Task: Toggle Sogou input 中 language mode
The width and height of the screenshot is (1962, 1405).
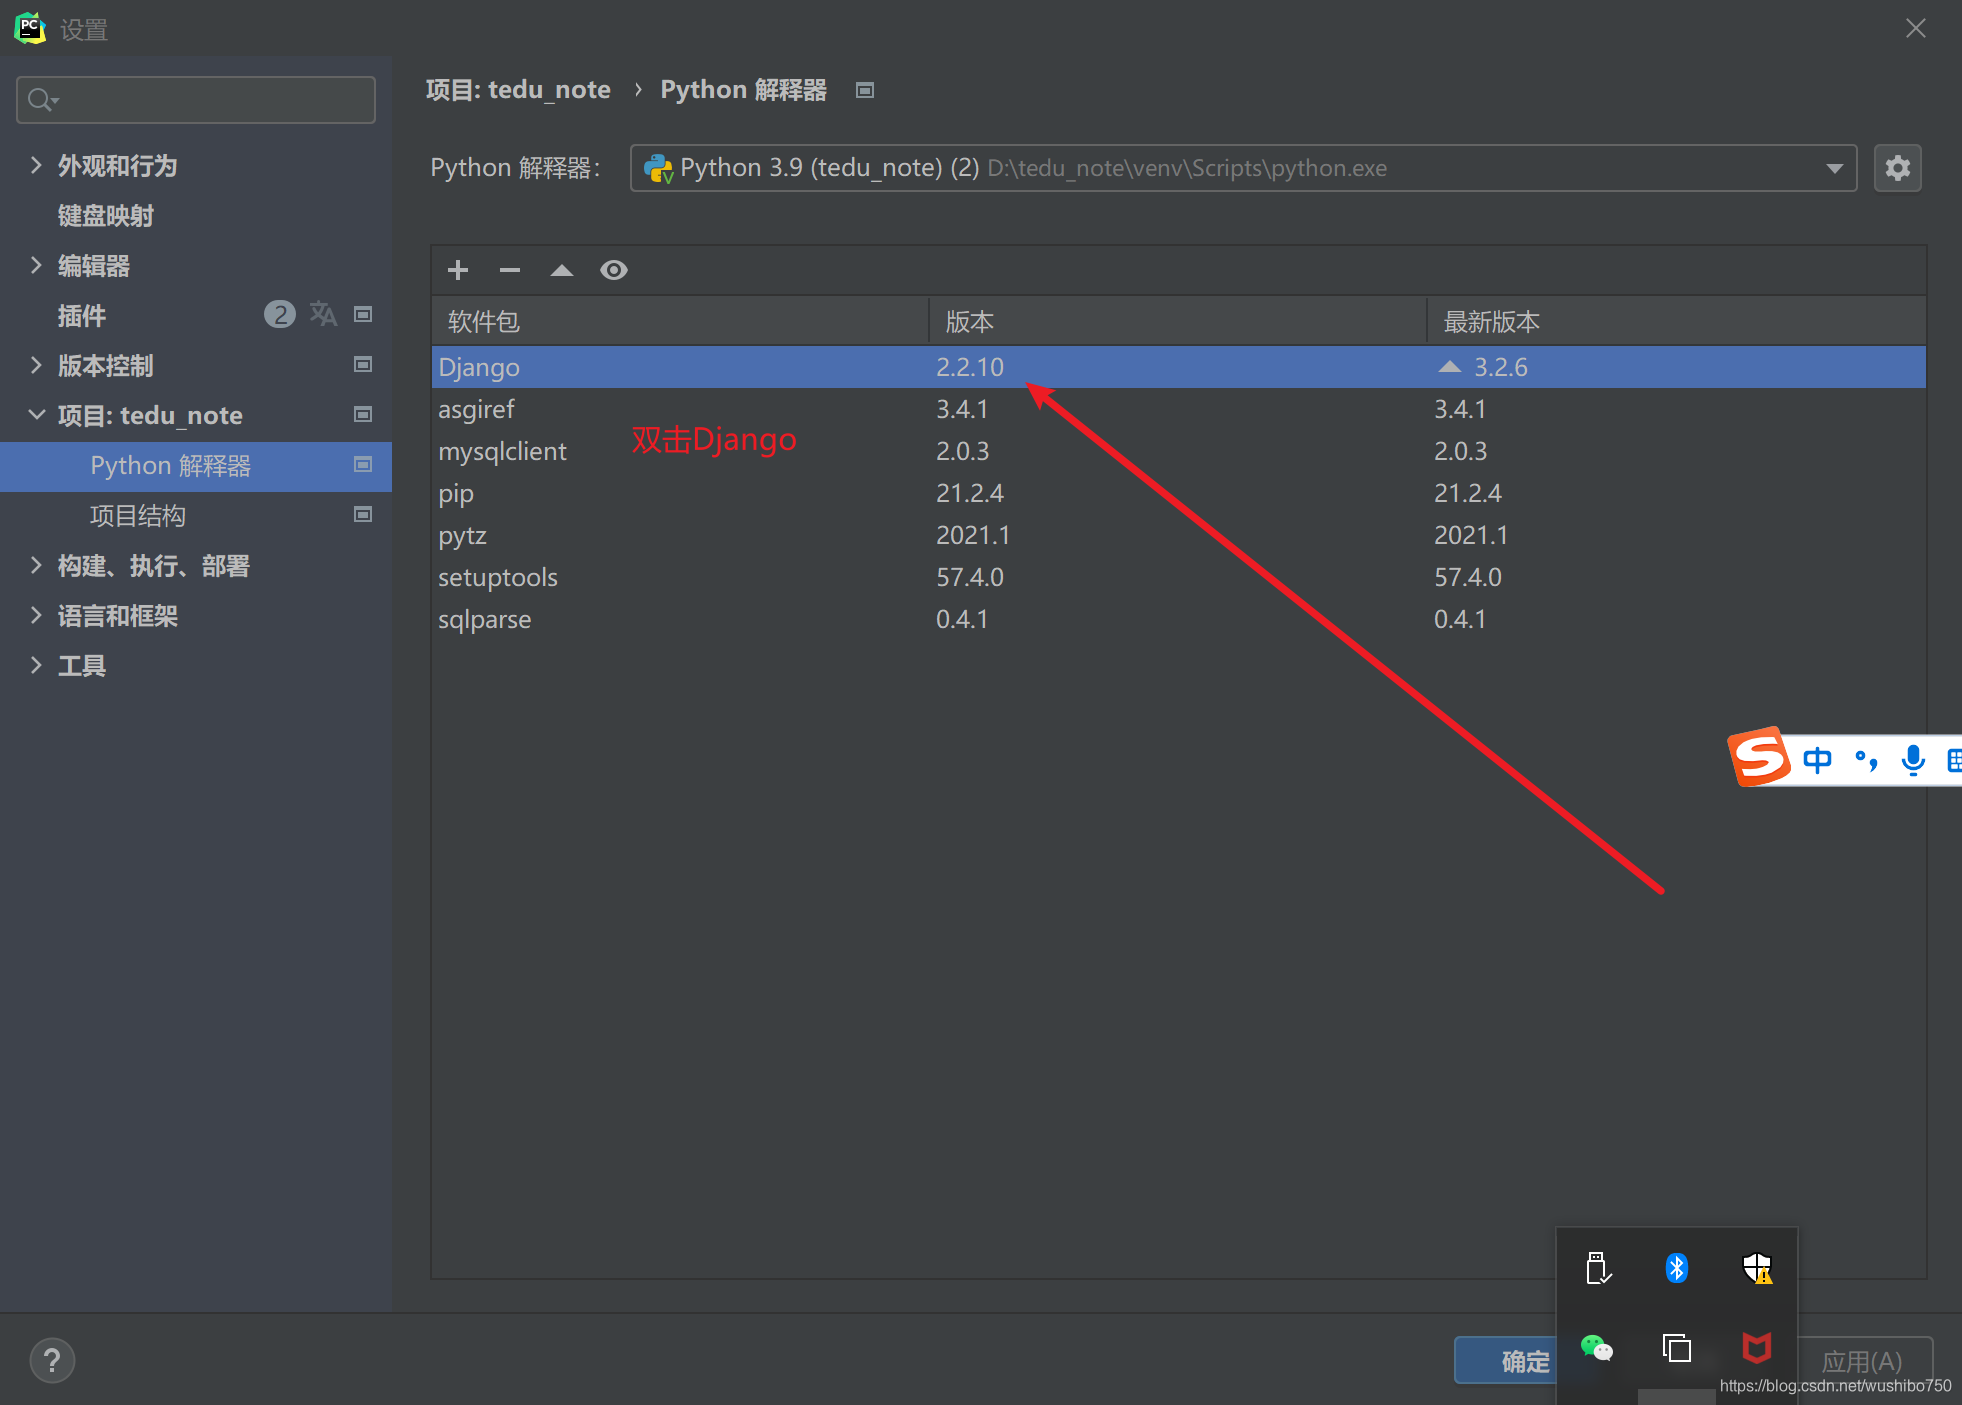Action: (1817, 760)
